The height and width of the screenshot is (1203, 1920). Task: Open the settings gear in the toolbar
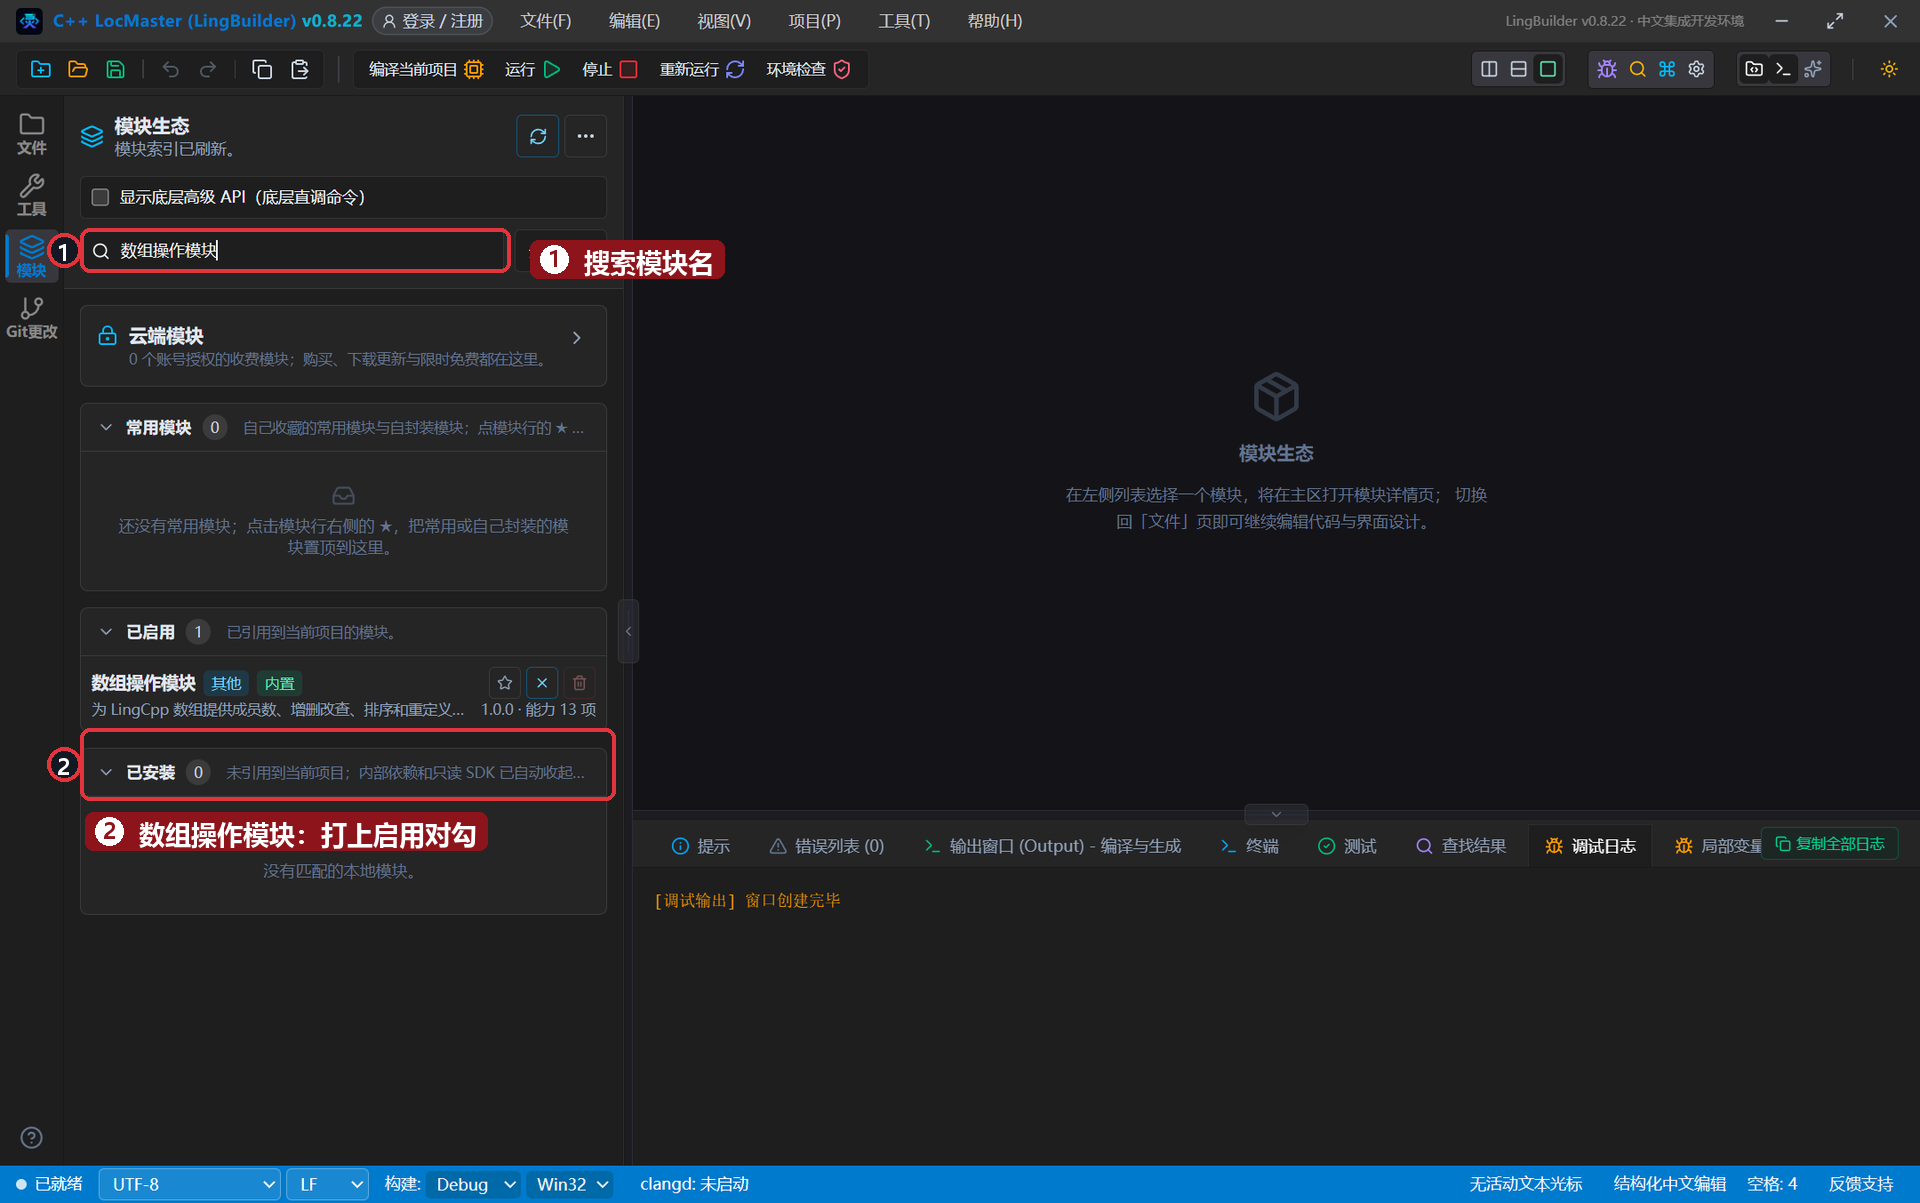coord(1697,69)
